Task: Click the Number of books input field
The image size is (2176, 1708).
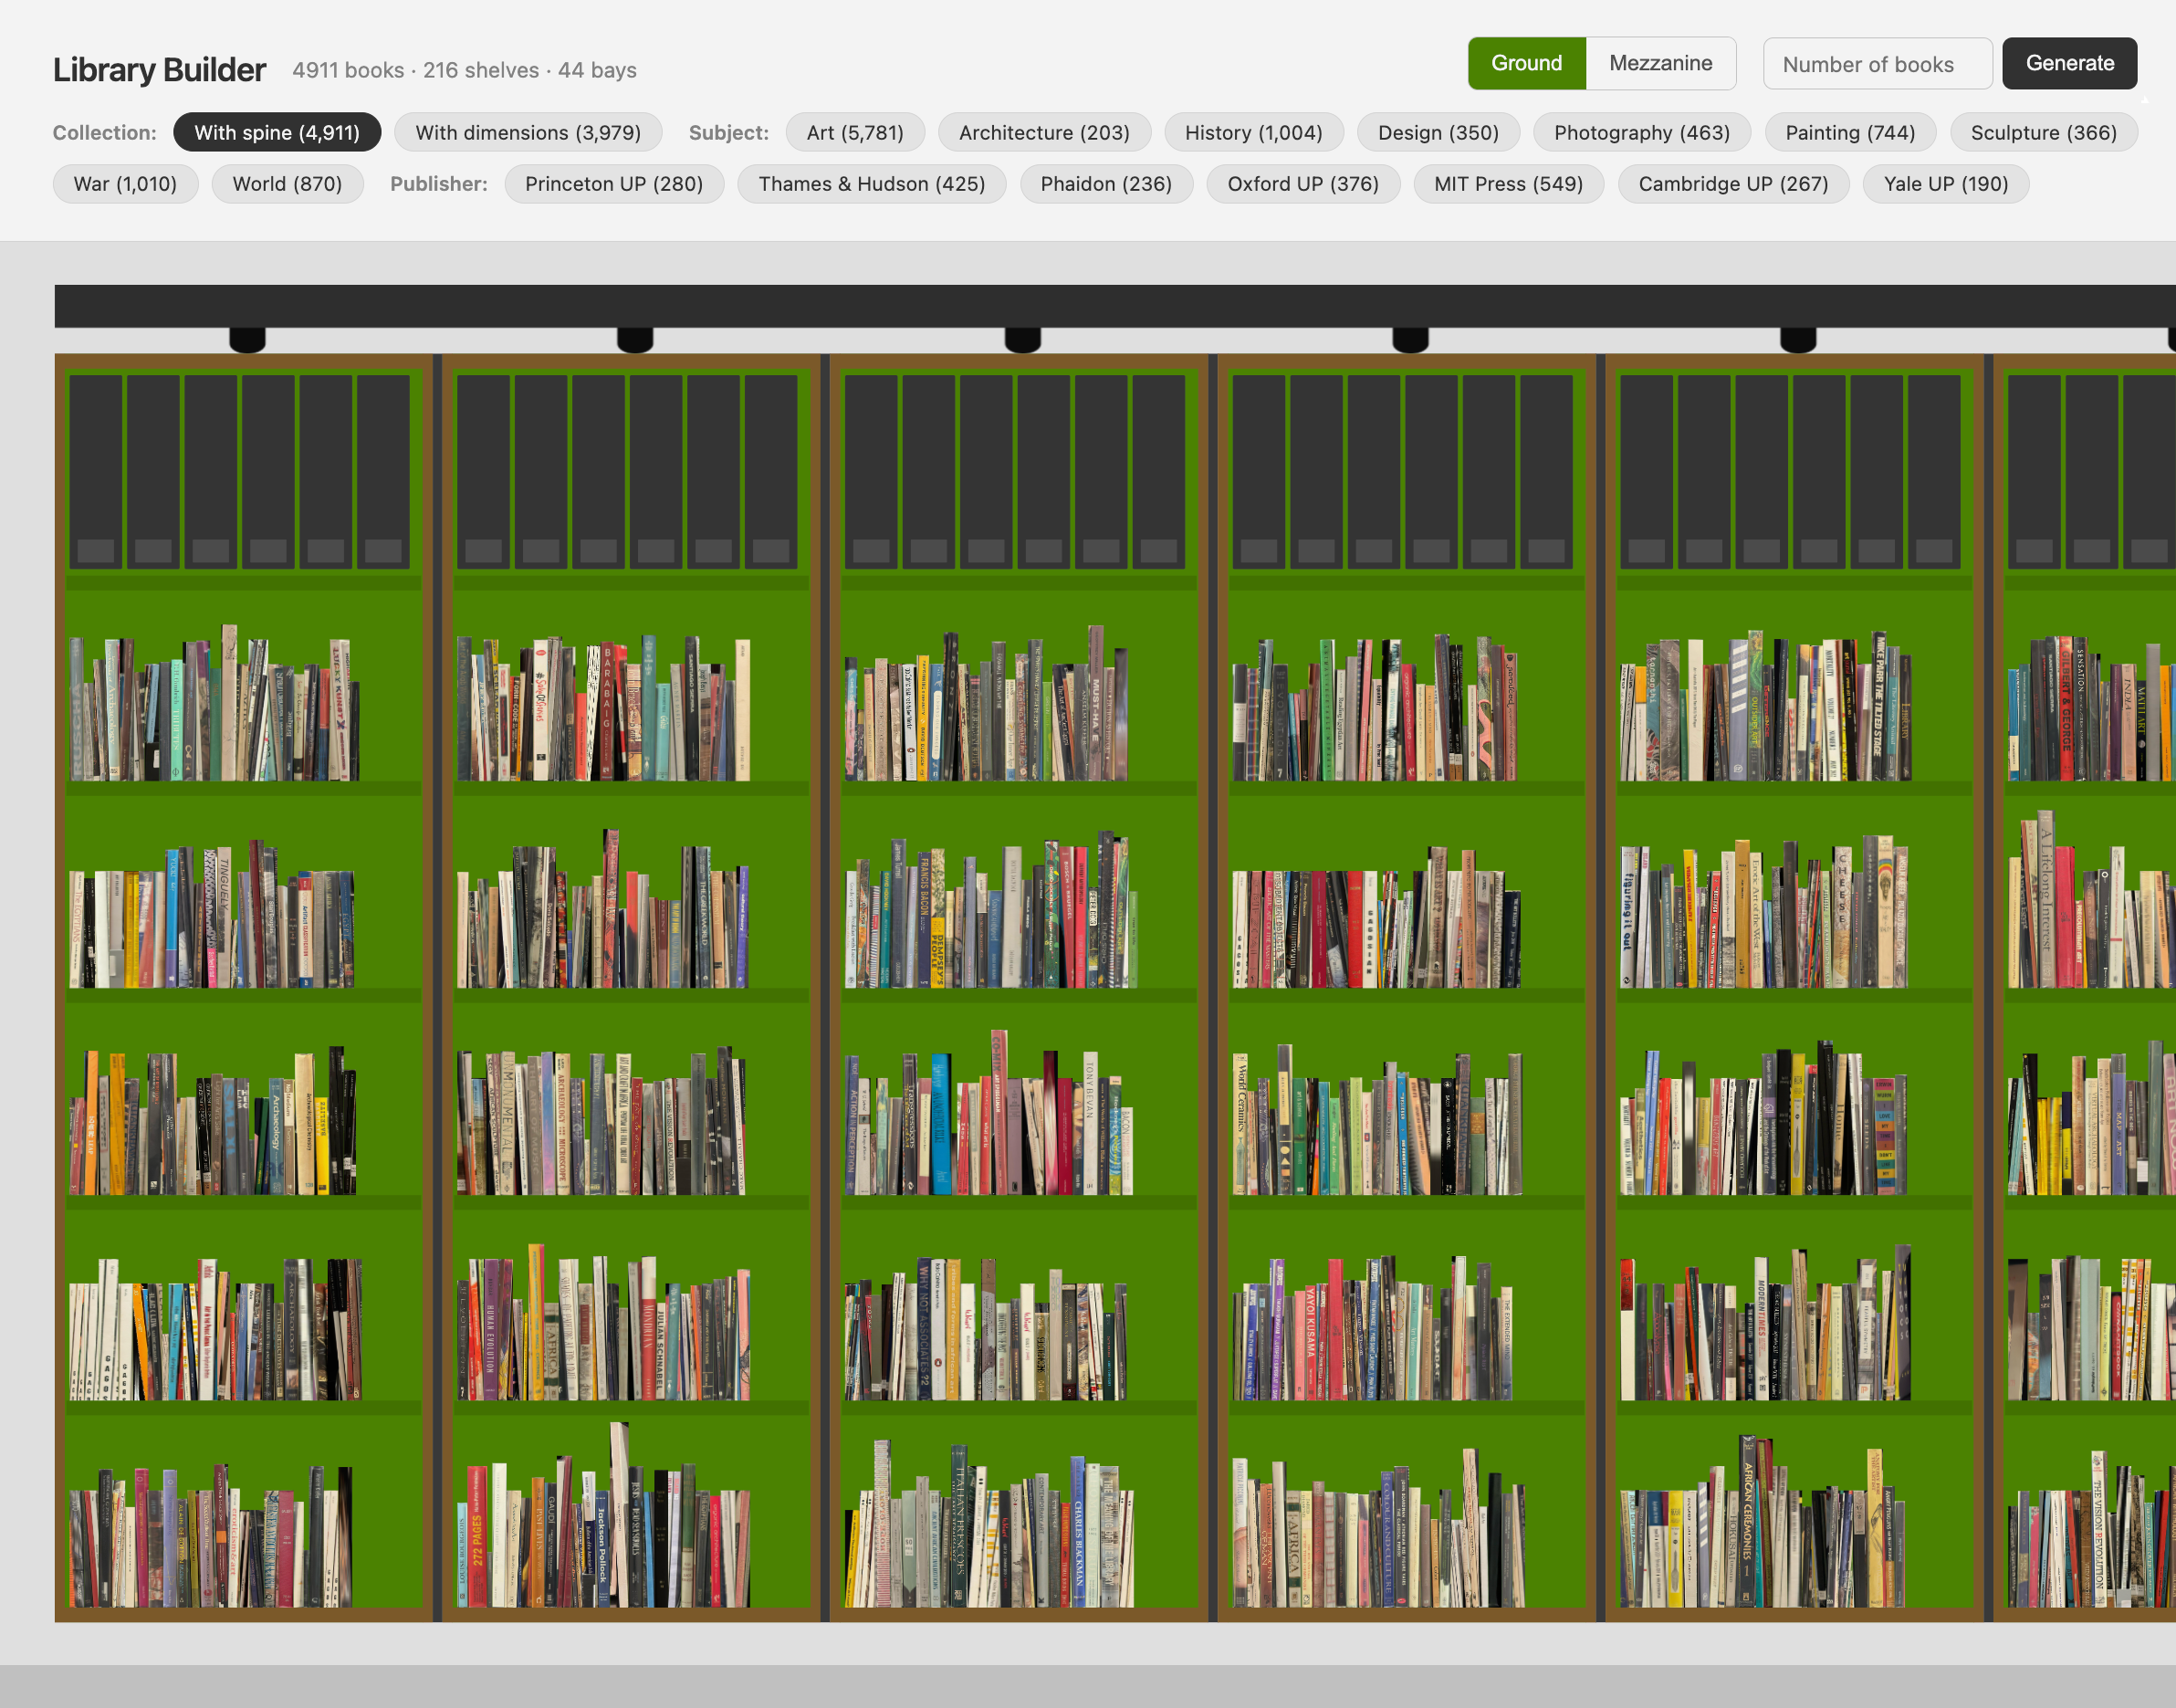Action: tap(1877, 63)
